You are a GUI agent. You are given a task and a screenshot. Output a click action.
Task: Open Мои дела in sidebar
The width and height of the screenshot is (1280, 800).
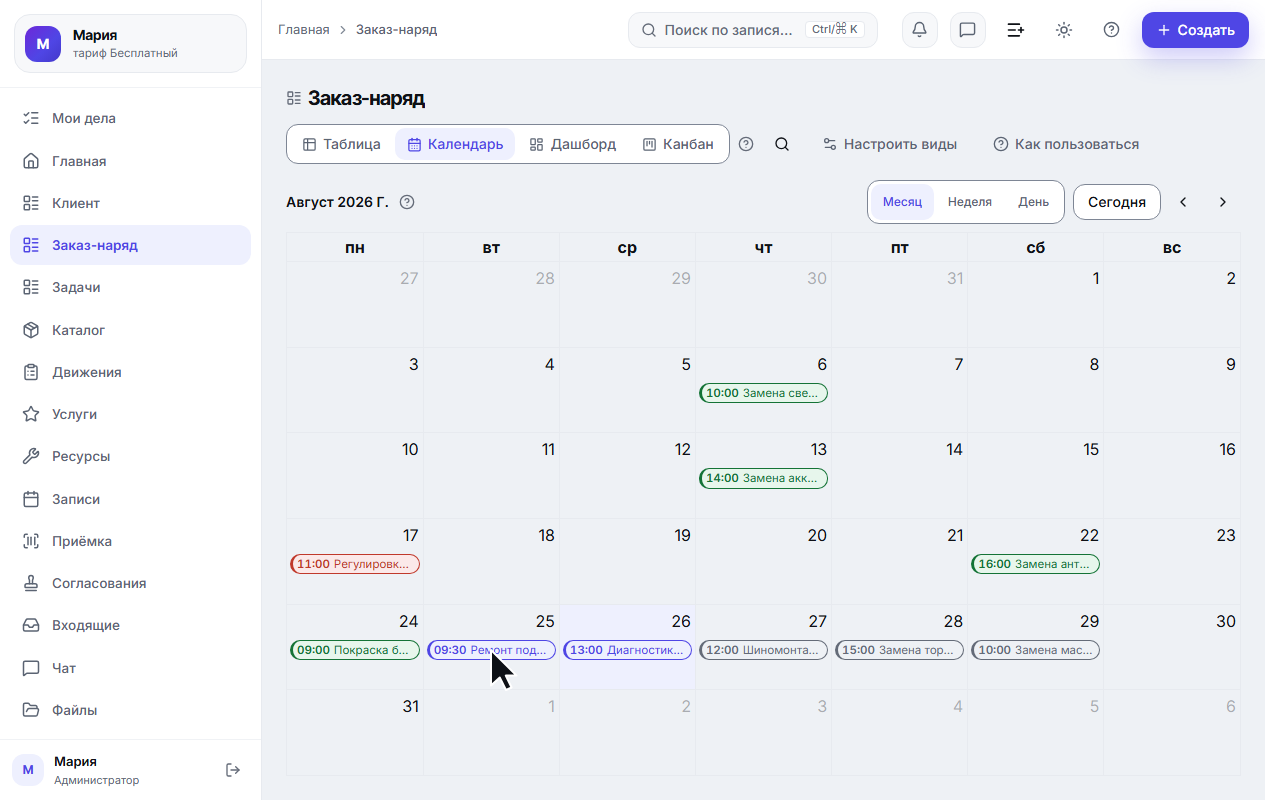click(130, 118)
